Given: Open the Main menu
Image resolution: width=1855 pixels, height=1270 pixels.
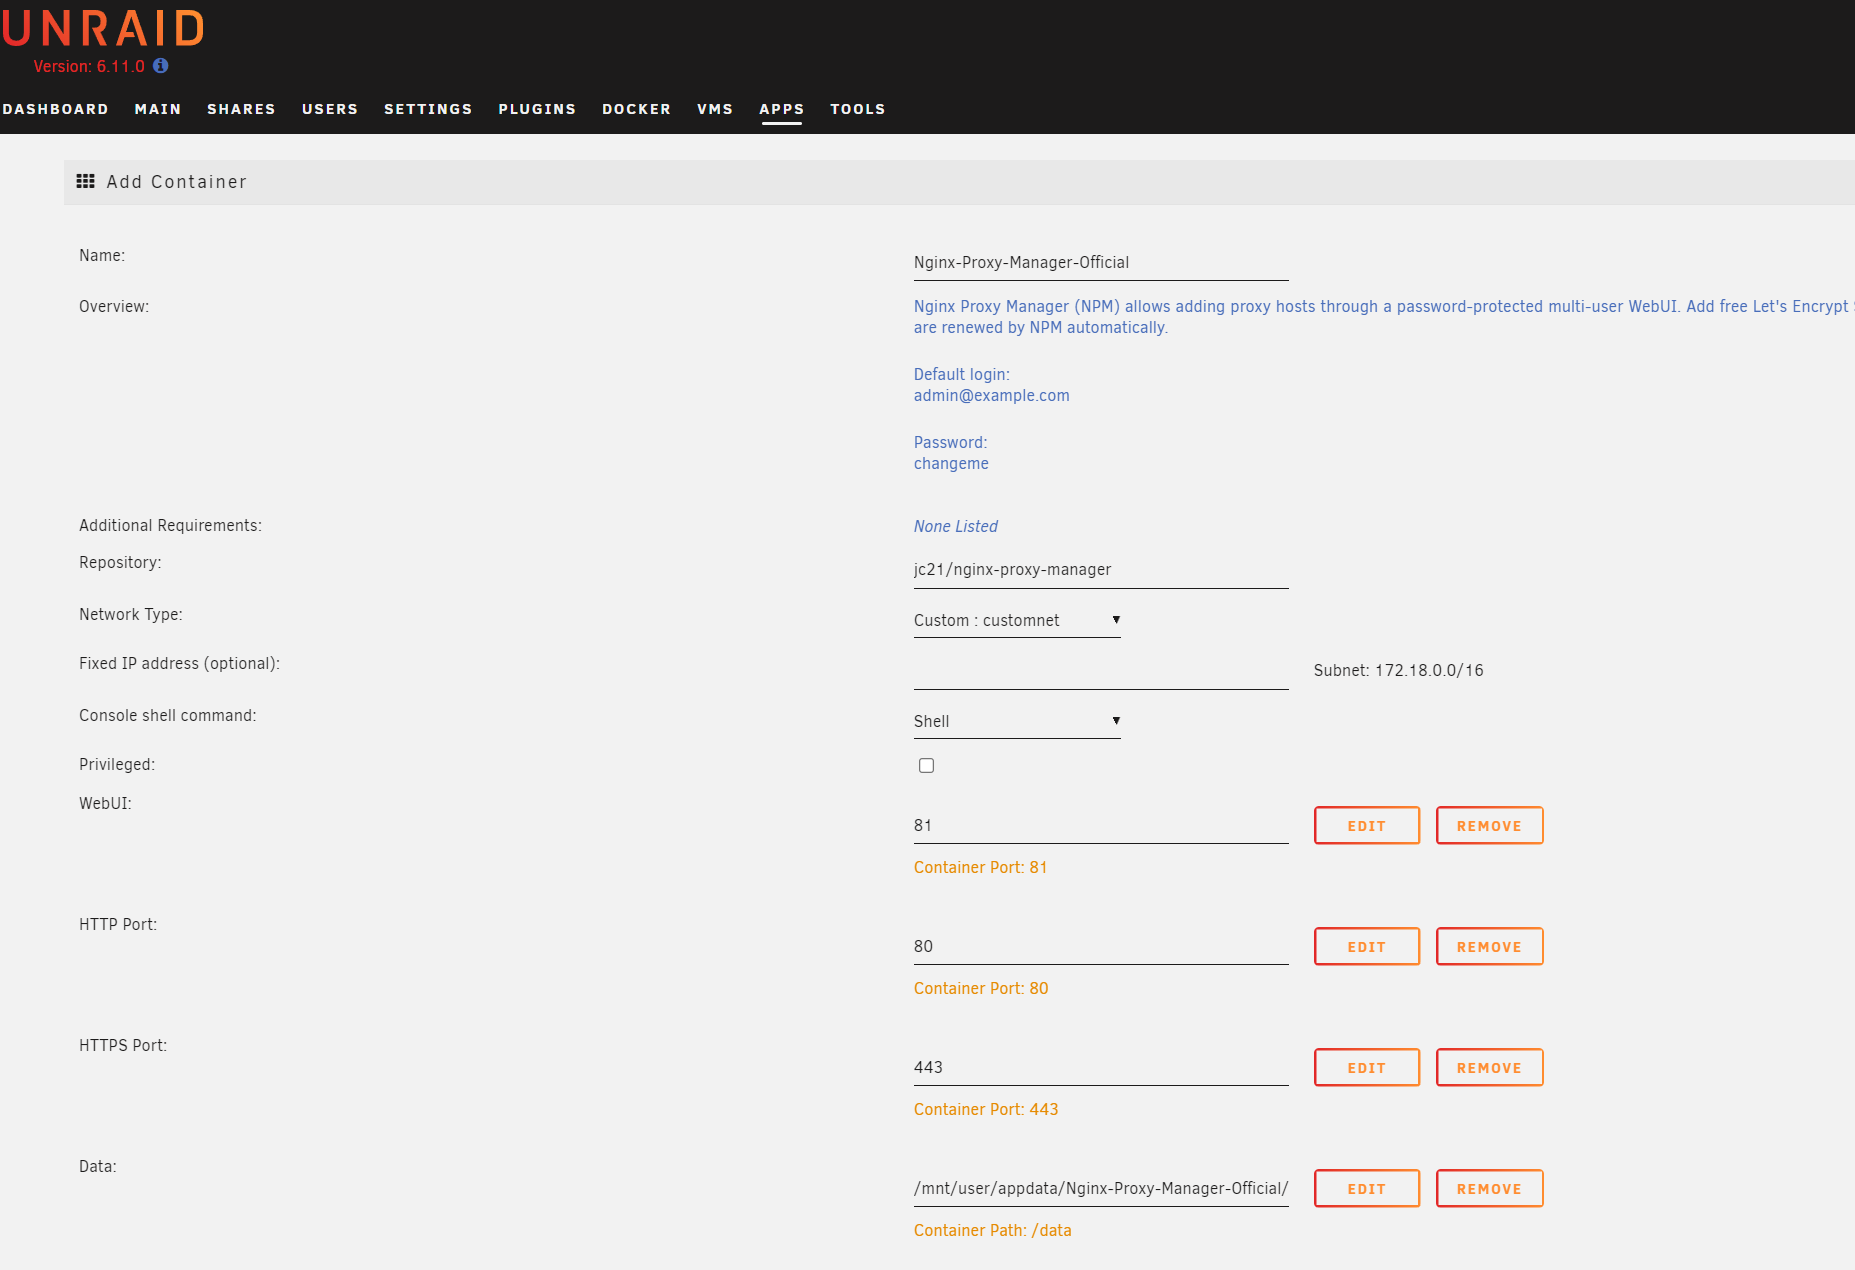Looking at the screenshot, I should click(158, 109).
